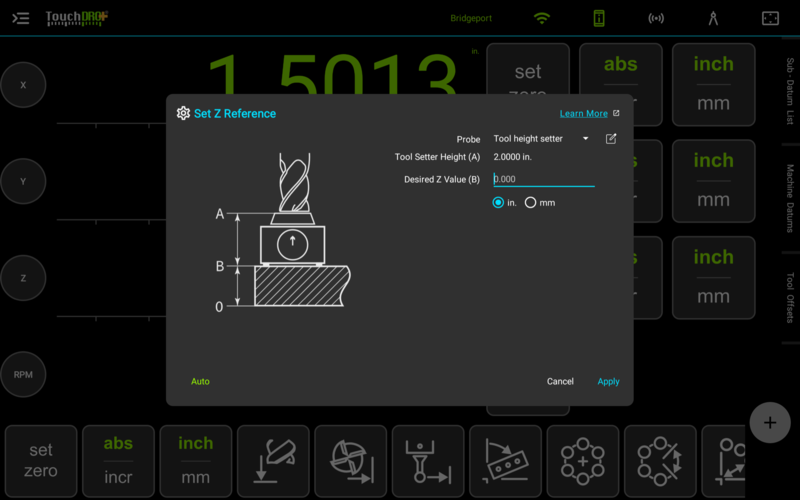Image resolution: width=800 pixels, height=500 pixels.
Task: Select the Y axis button
Action: pos(23,181)
